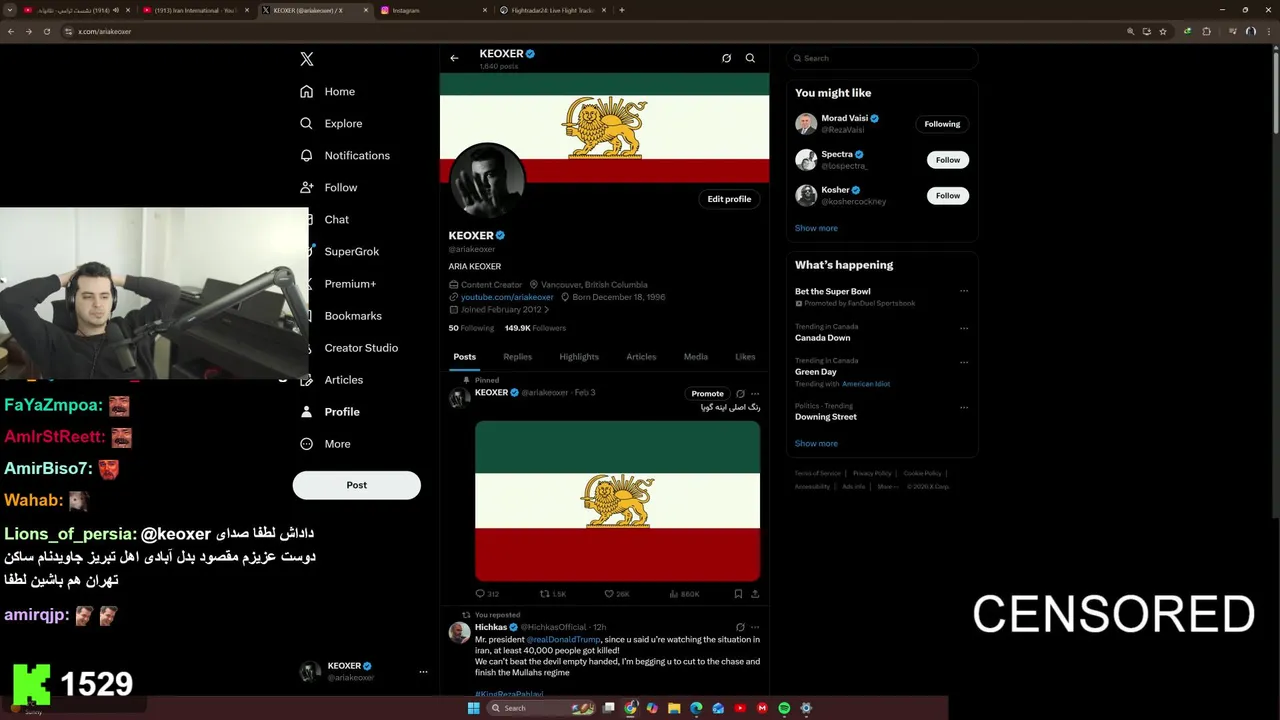Repost the pinned post showing 1.5K
Image resolution: width=1280 pixels, height=720 pixels.
point(552,594)
